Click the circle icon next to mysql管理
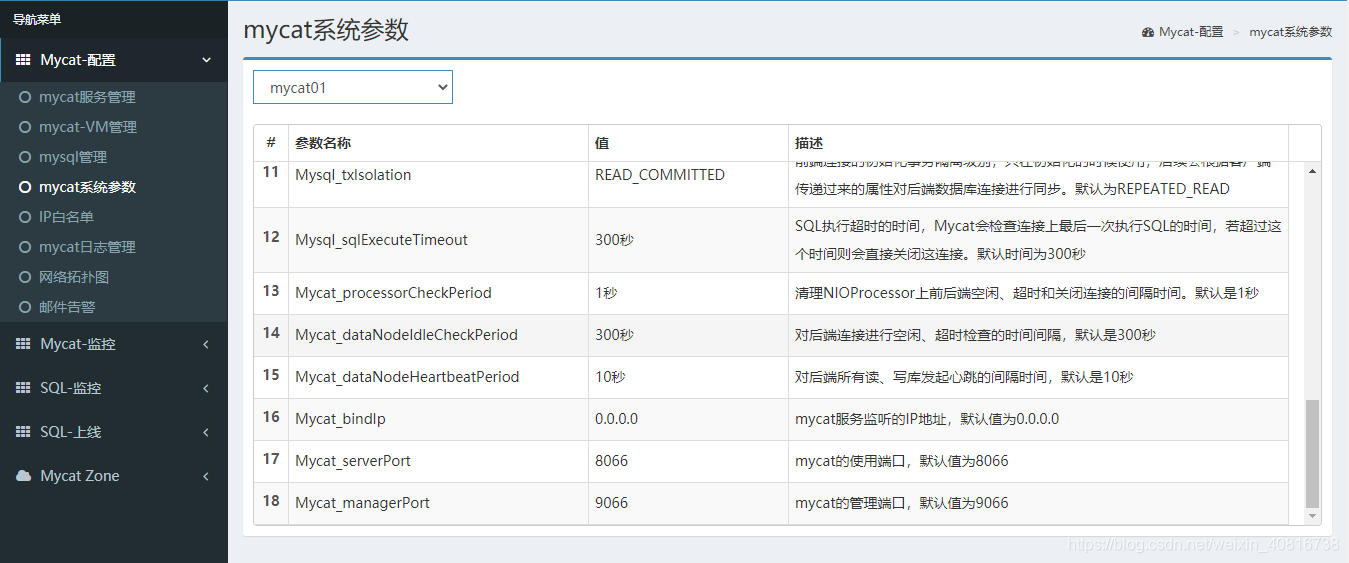 click(25, 157)
